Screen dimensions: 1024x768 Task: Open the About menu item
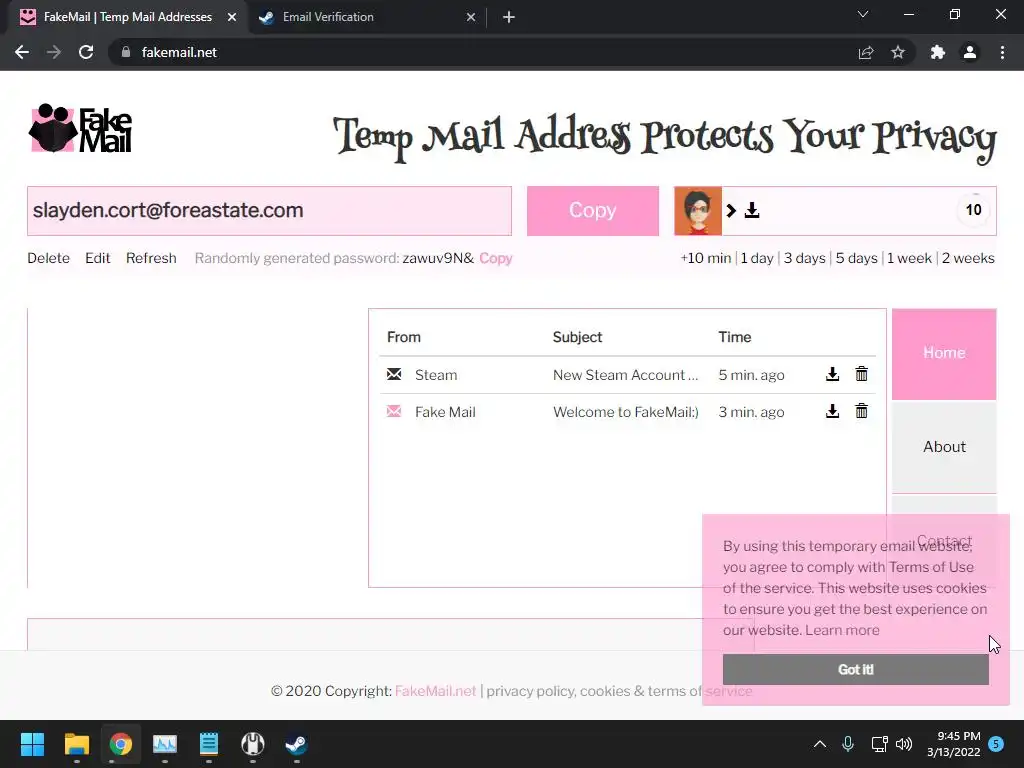pyautogui.click(x=944, y=447)
